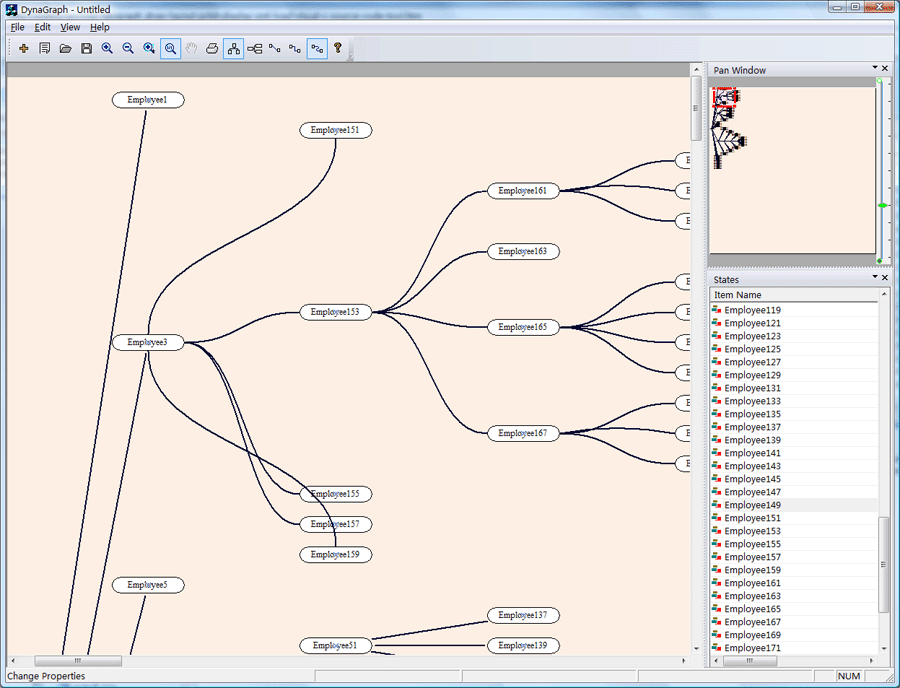This screenshot has height=688, width=900.
Task: Open the States panel dropdown arrow
Action: (x=873, y=278)
